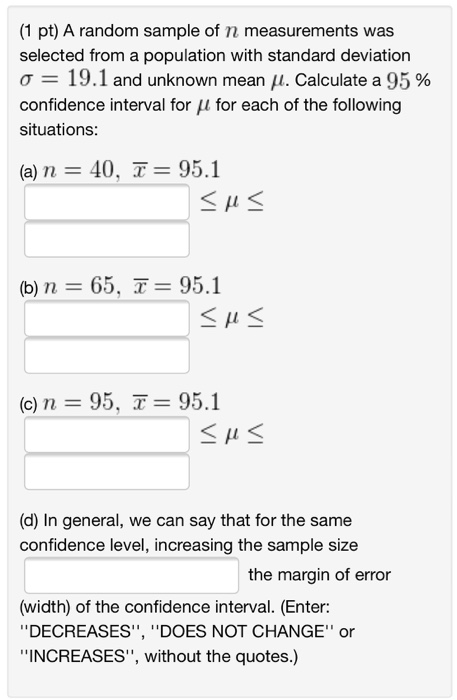Select the lower bound input for part (c)
This screenshot has width=457, height=700.
click(x=107, y=434)
